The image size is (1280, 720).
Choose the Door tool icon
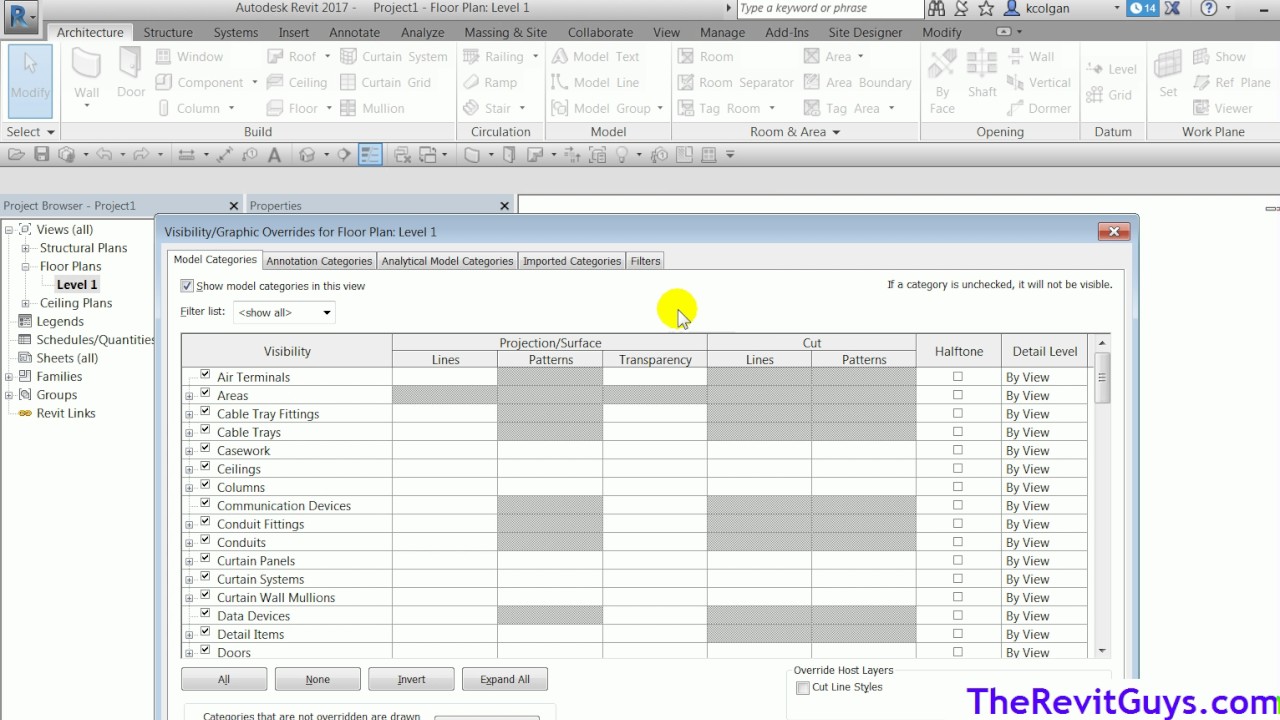(131, 72)
